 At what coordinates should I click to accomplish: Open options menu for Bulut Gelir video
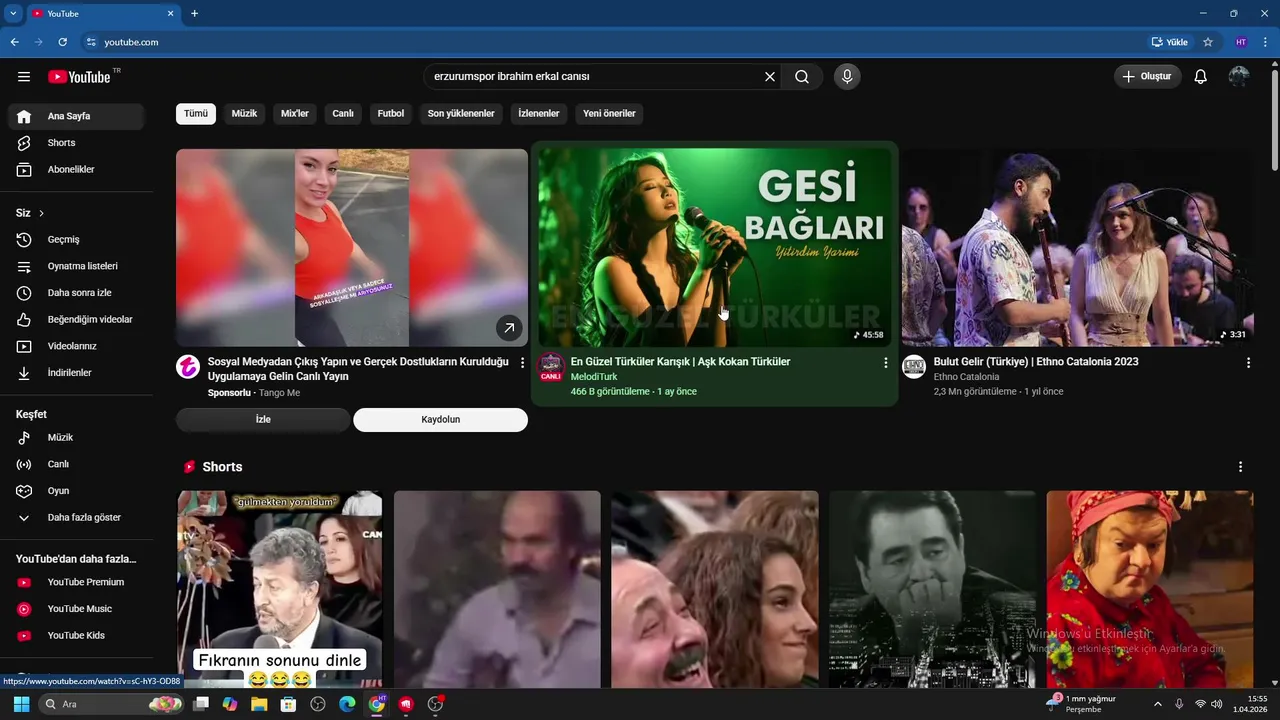pos(1248,363)
